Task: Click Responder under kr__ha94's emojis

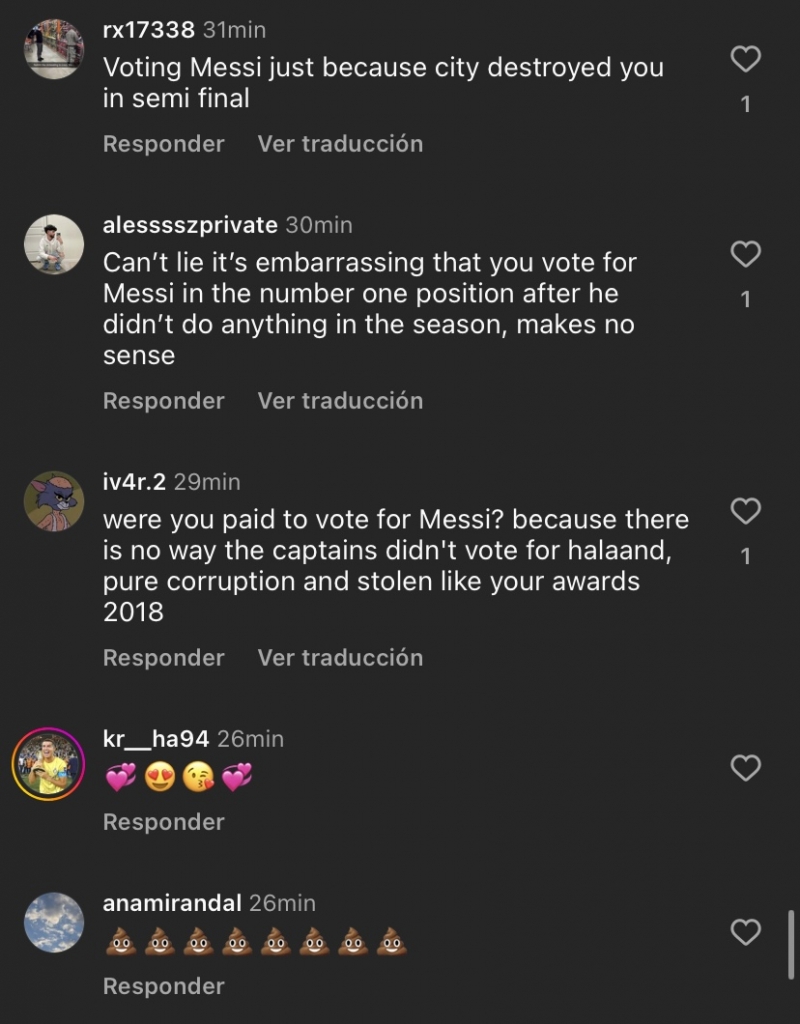Action: point(163,822)
